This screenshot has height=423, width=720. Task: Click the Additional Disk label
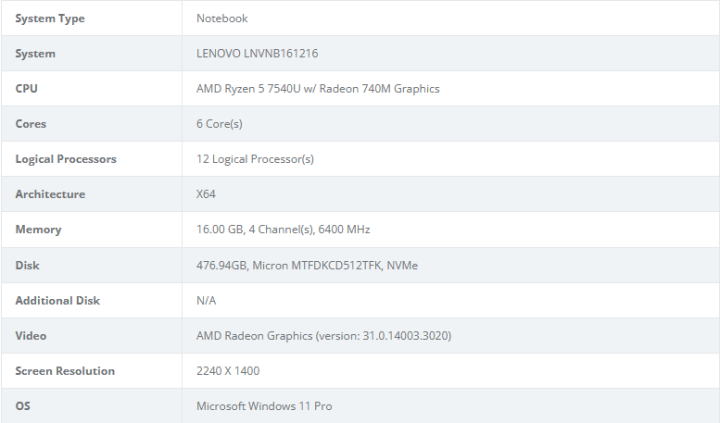pos(57,300)
